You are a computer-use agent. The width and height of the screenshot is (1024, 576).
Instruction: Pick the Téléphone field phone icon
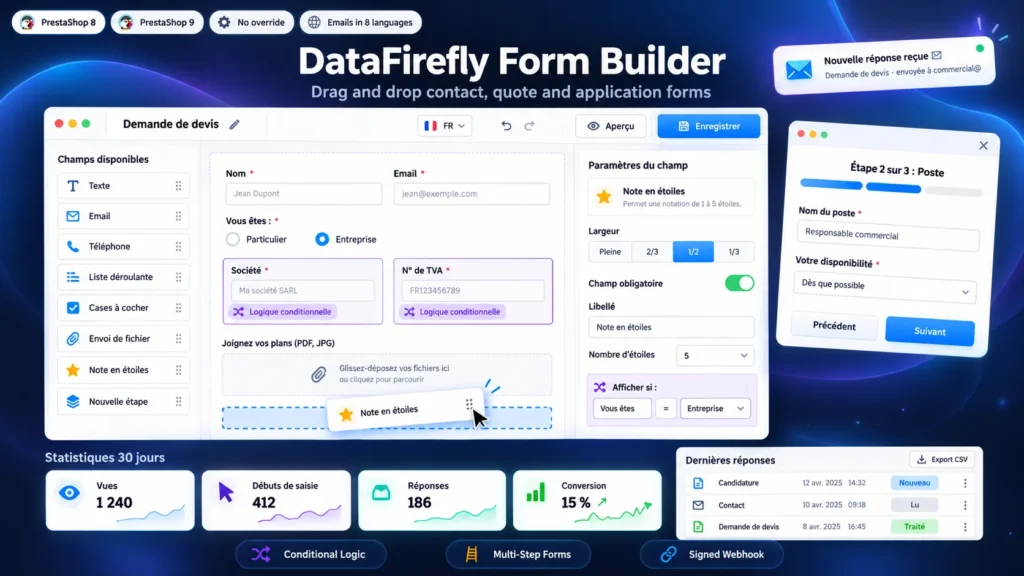(72, 246)
